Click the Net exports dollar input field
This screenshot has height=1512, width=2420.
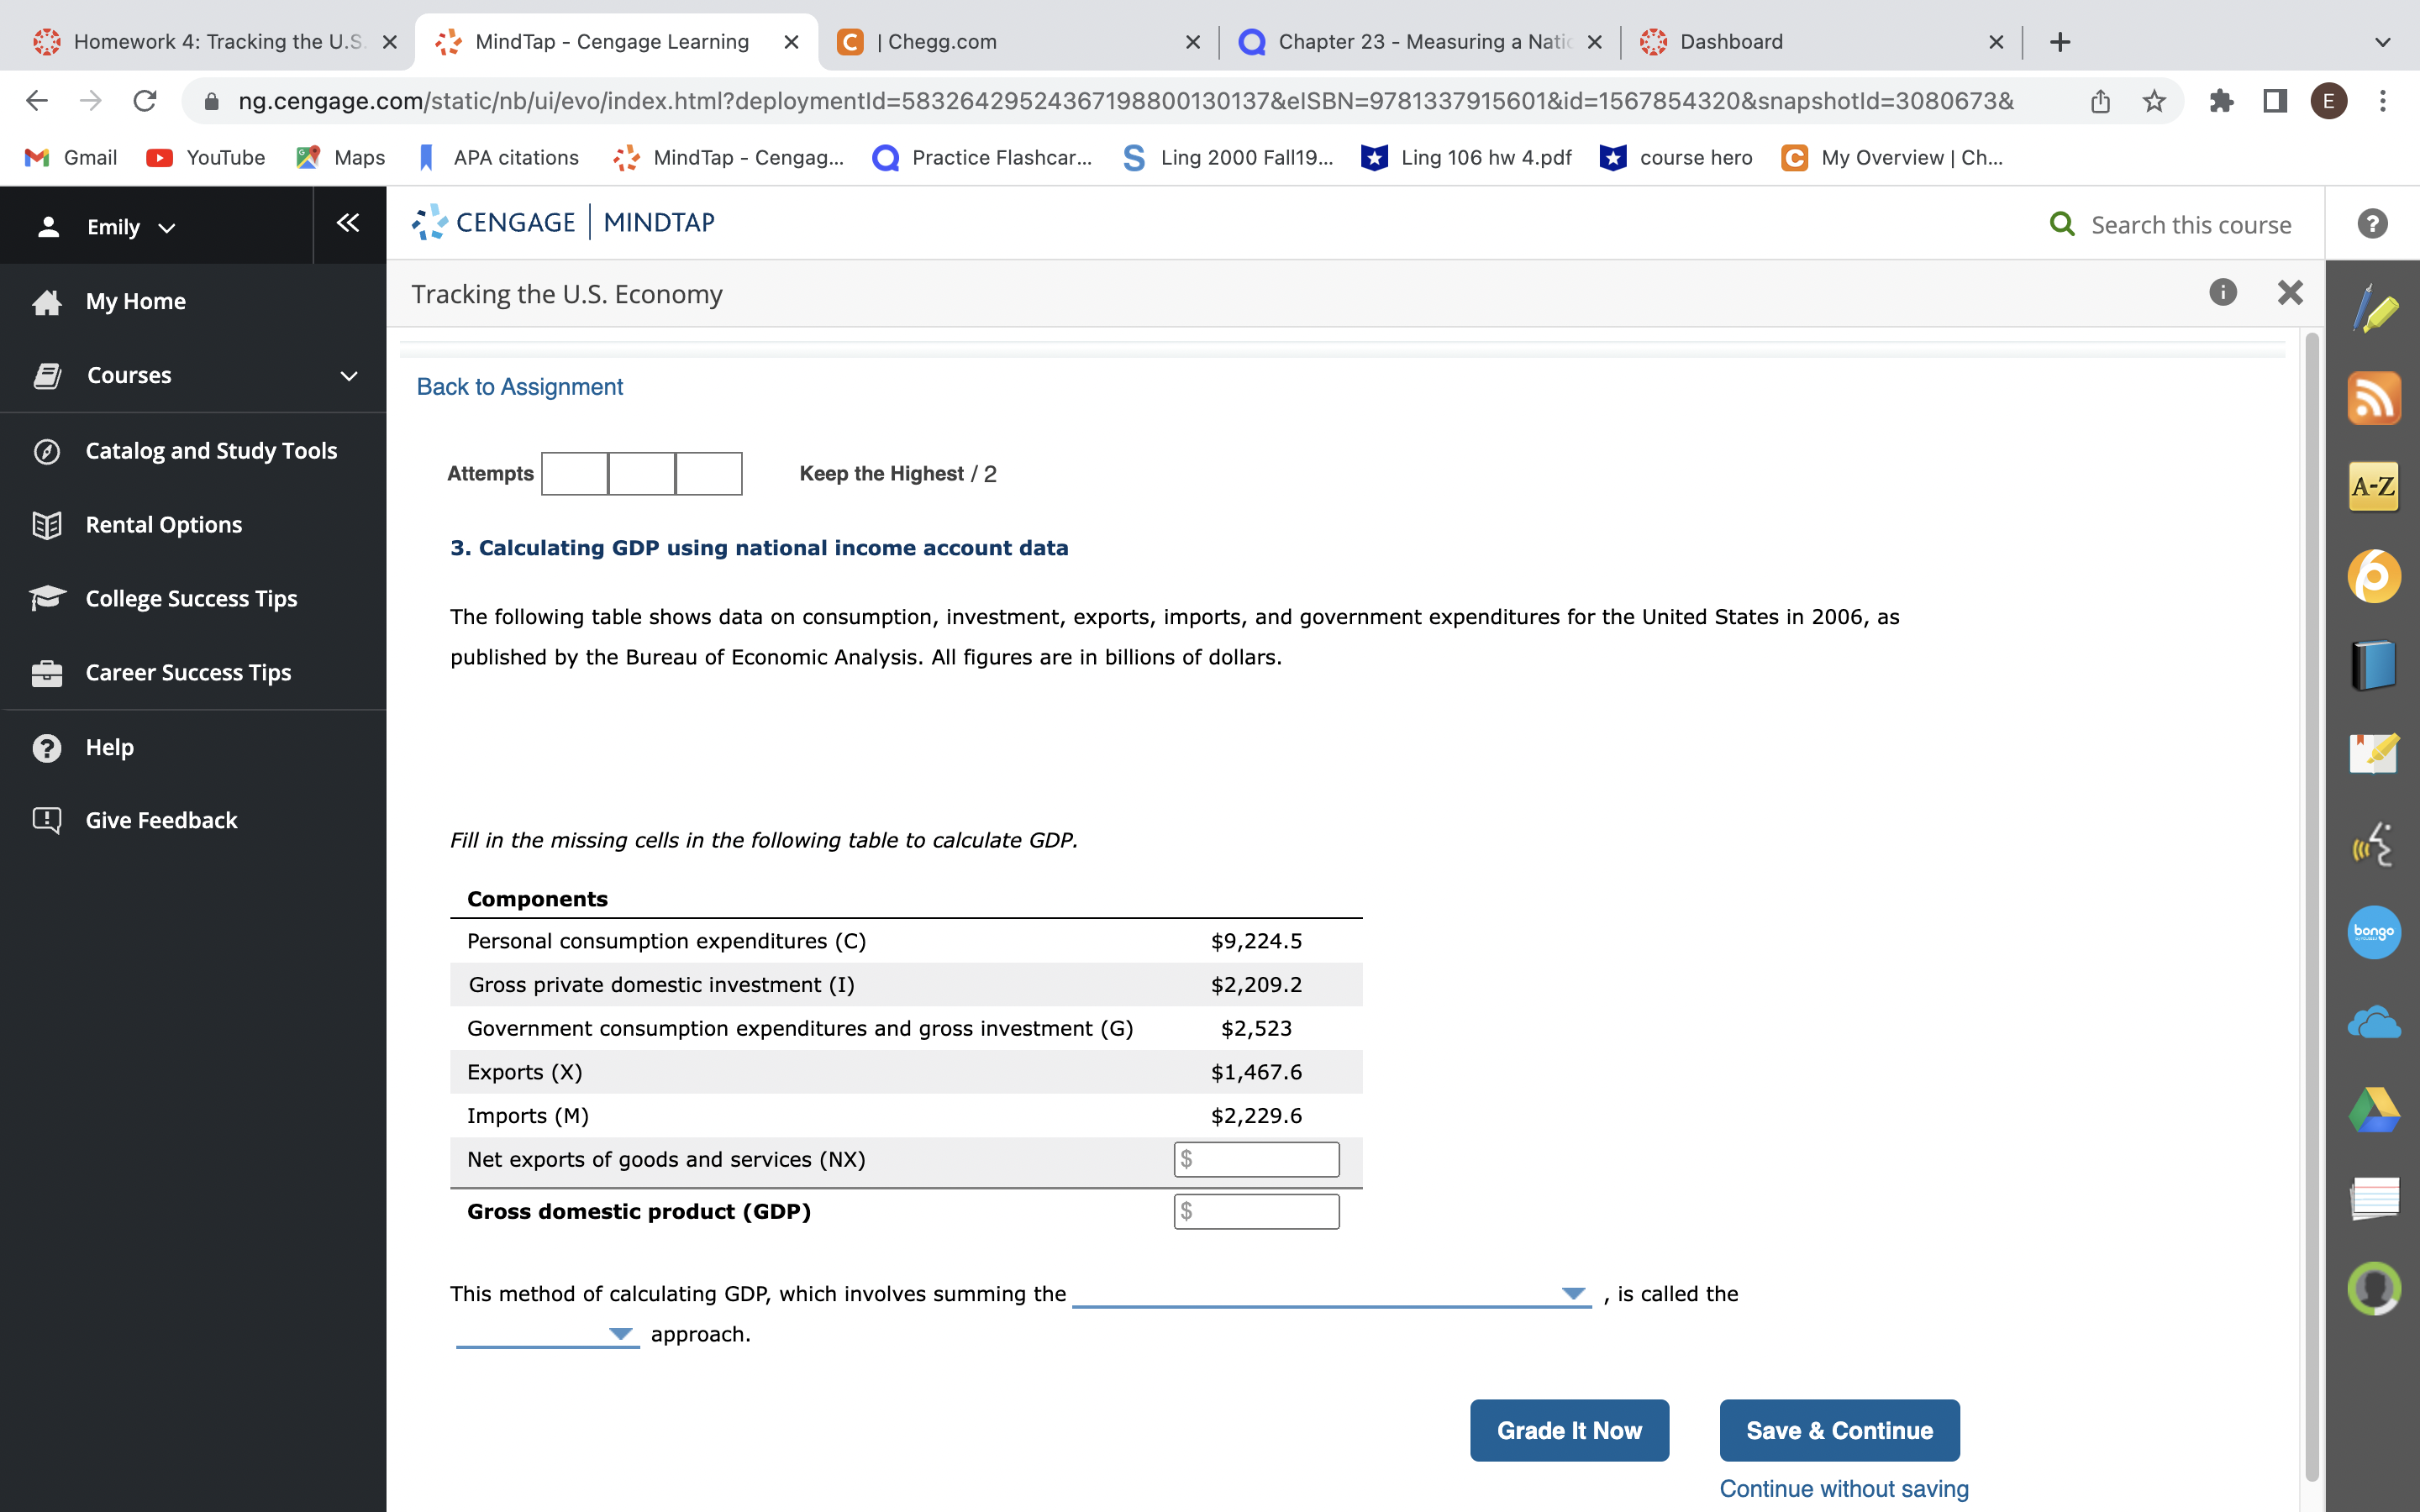point(1256,1159)
